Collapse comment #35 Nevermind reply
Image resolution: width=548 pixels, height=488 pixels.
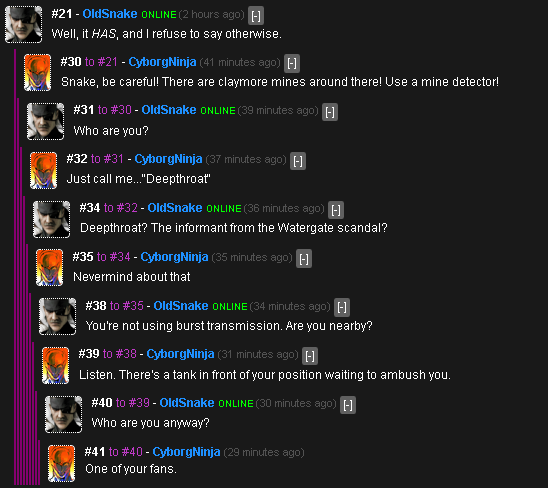pyautogui.click(x=304, y=259)
